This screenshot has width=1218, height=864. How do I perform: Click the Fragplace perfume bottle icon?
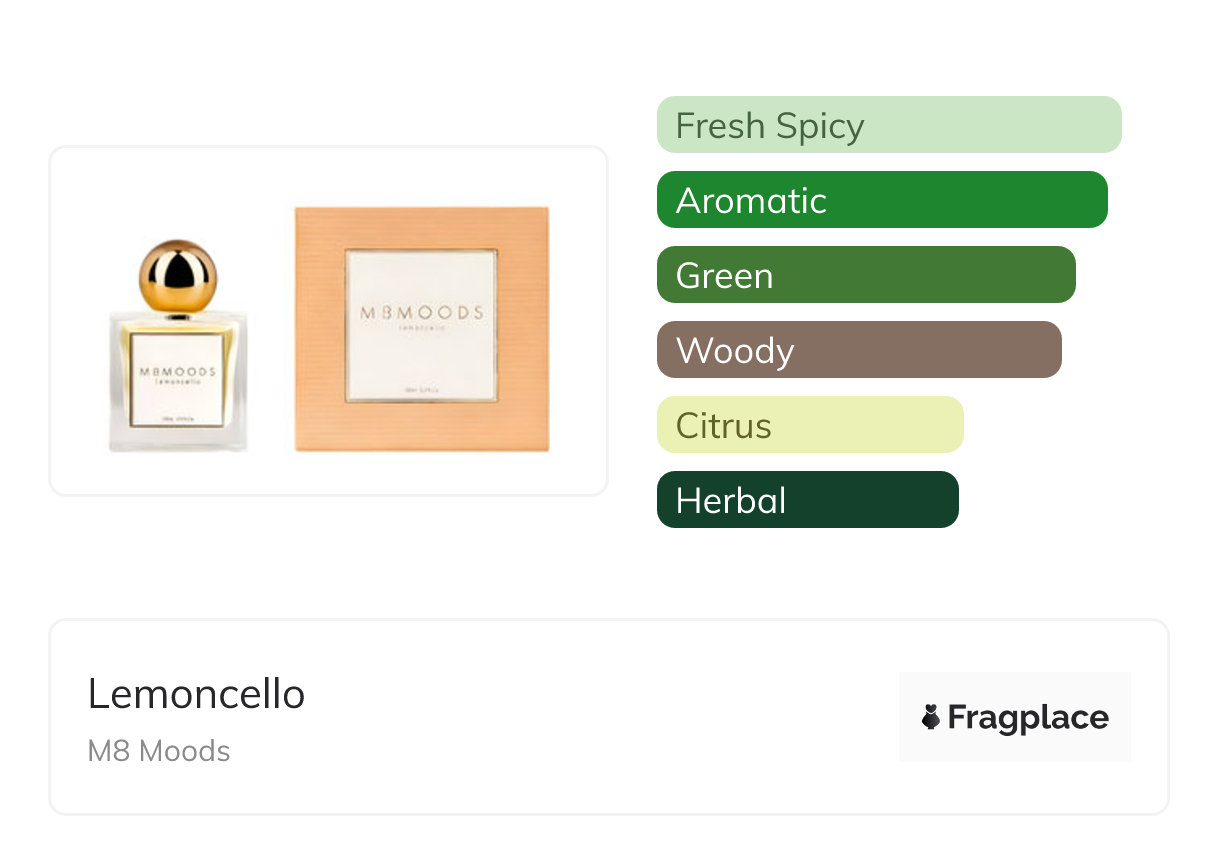(x=931, y=717)
